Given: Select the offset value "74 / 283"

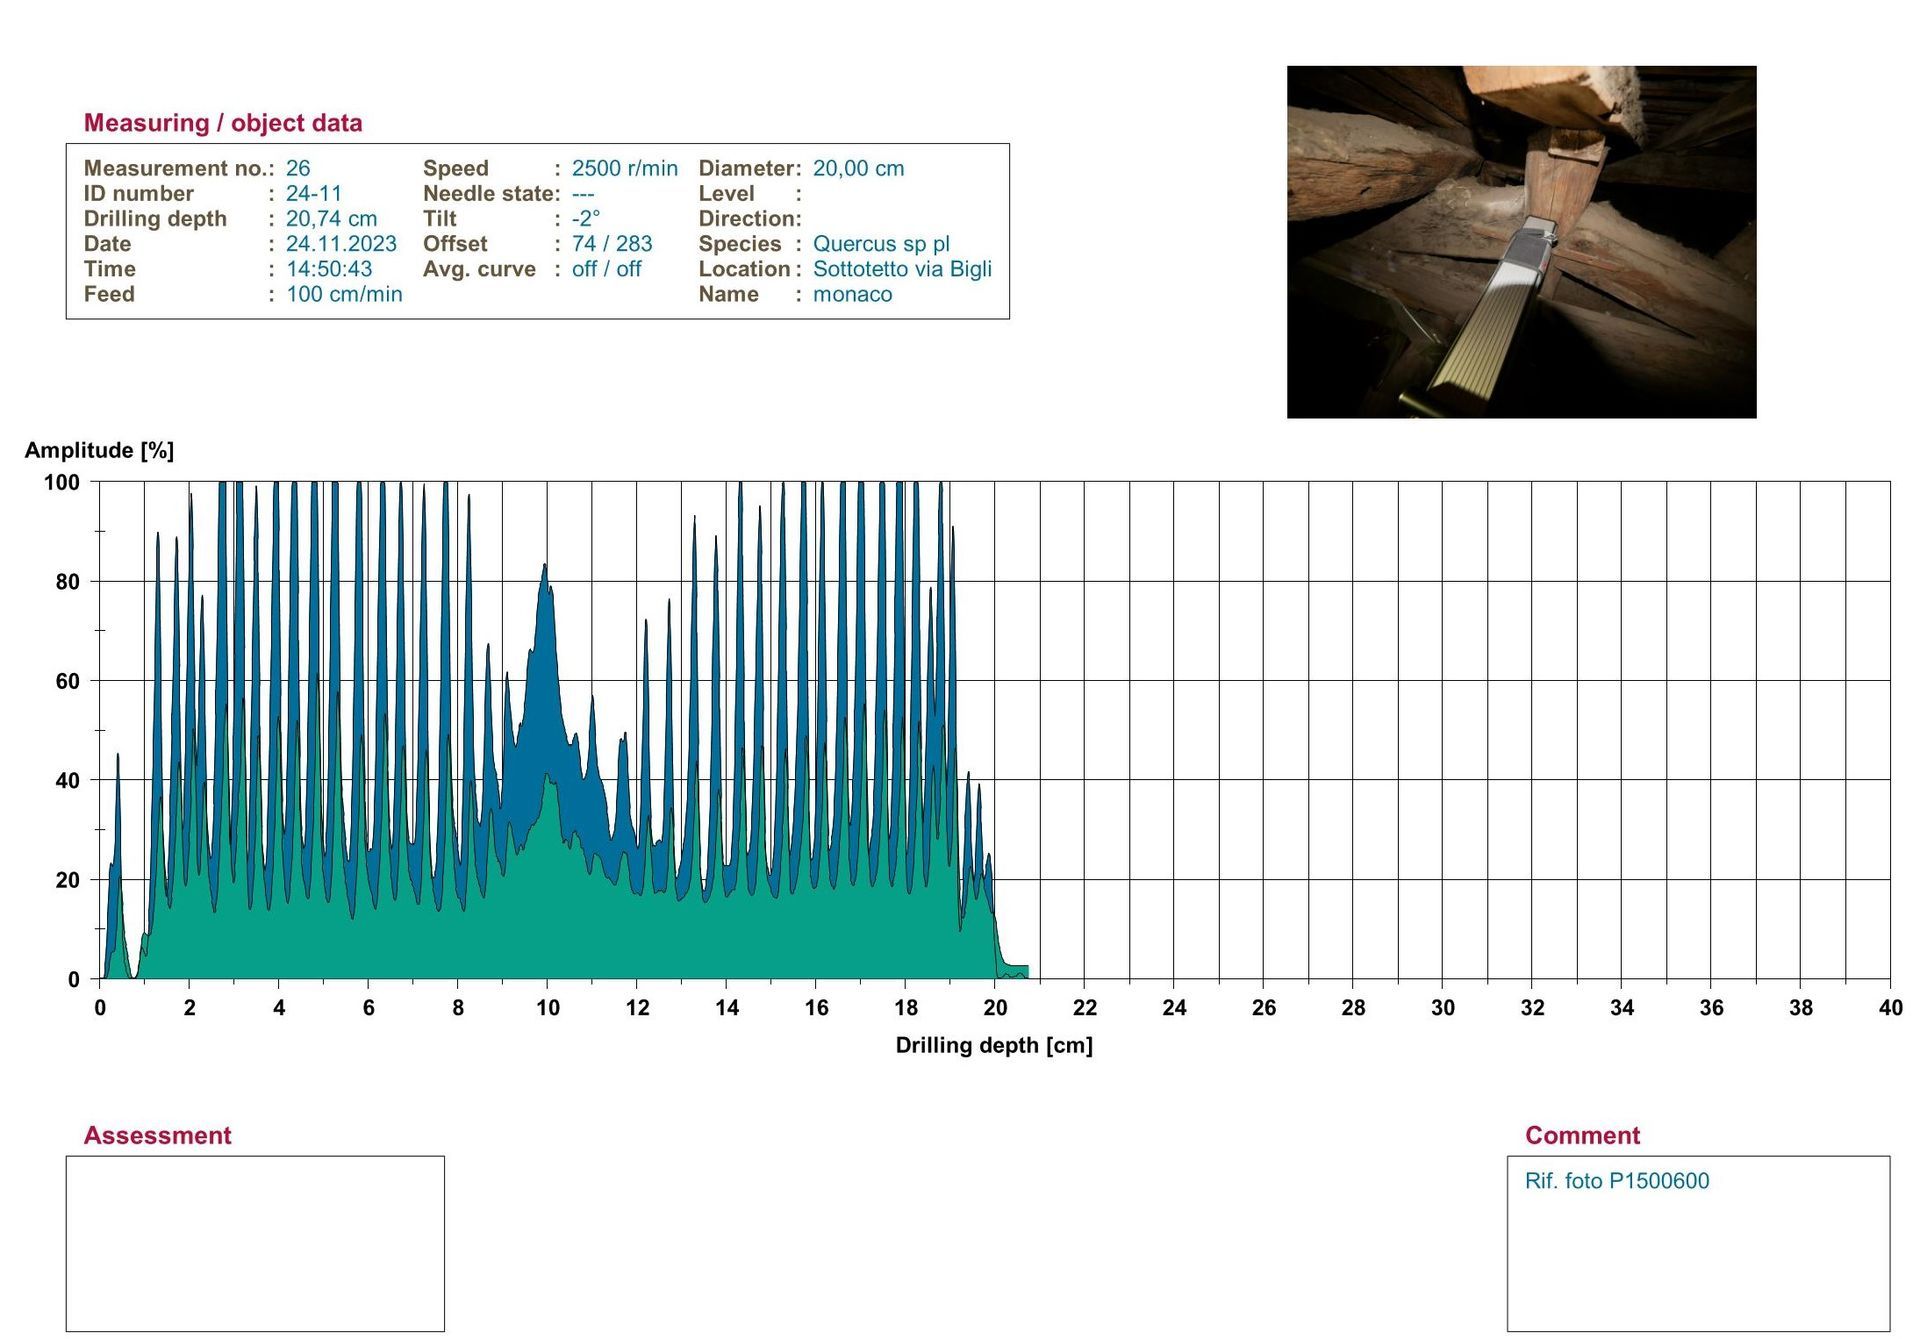Looking at the screenshot, I should [612, 243].
